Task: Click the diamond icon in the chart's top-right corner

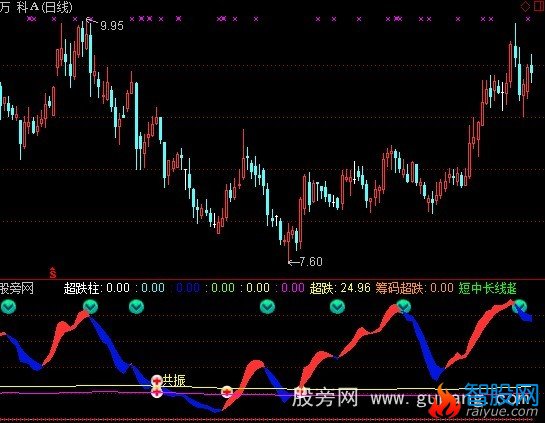Action: pos(525,6)
